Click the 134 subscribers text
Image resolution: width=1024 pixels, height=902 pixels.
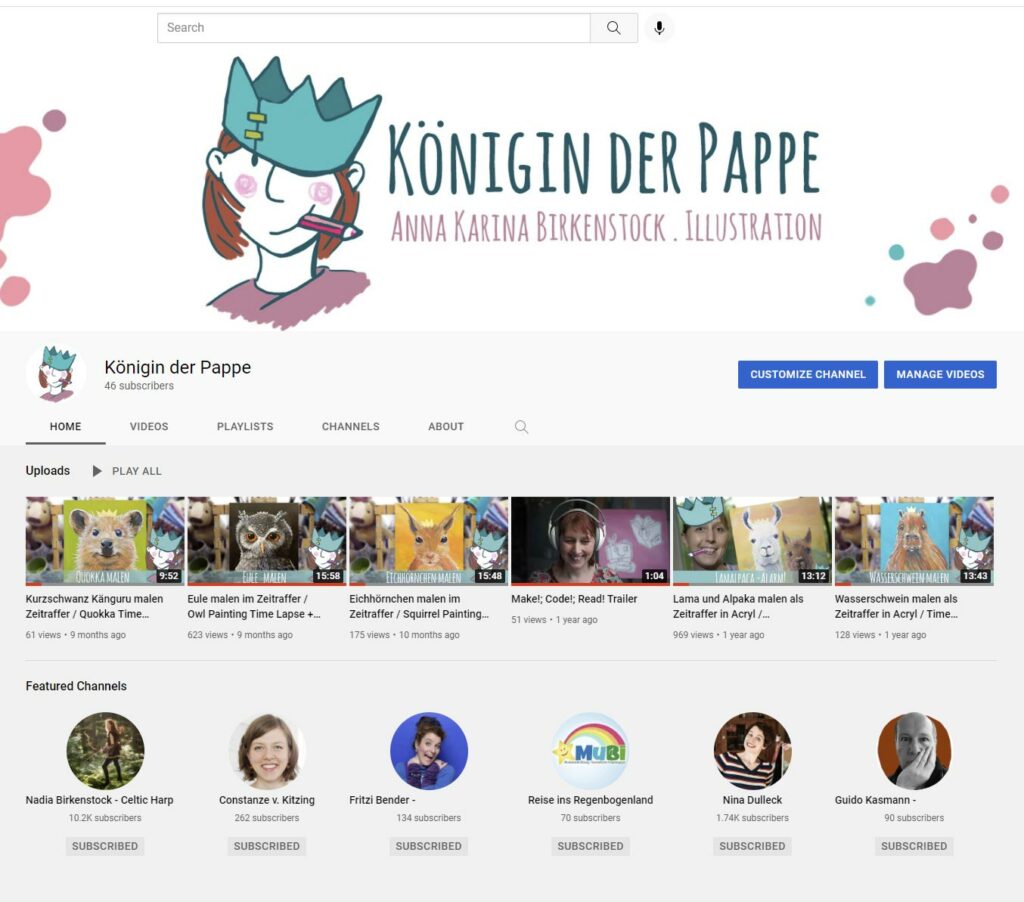pos(429,818)
